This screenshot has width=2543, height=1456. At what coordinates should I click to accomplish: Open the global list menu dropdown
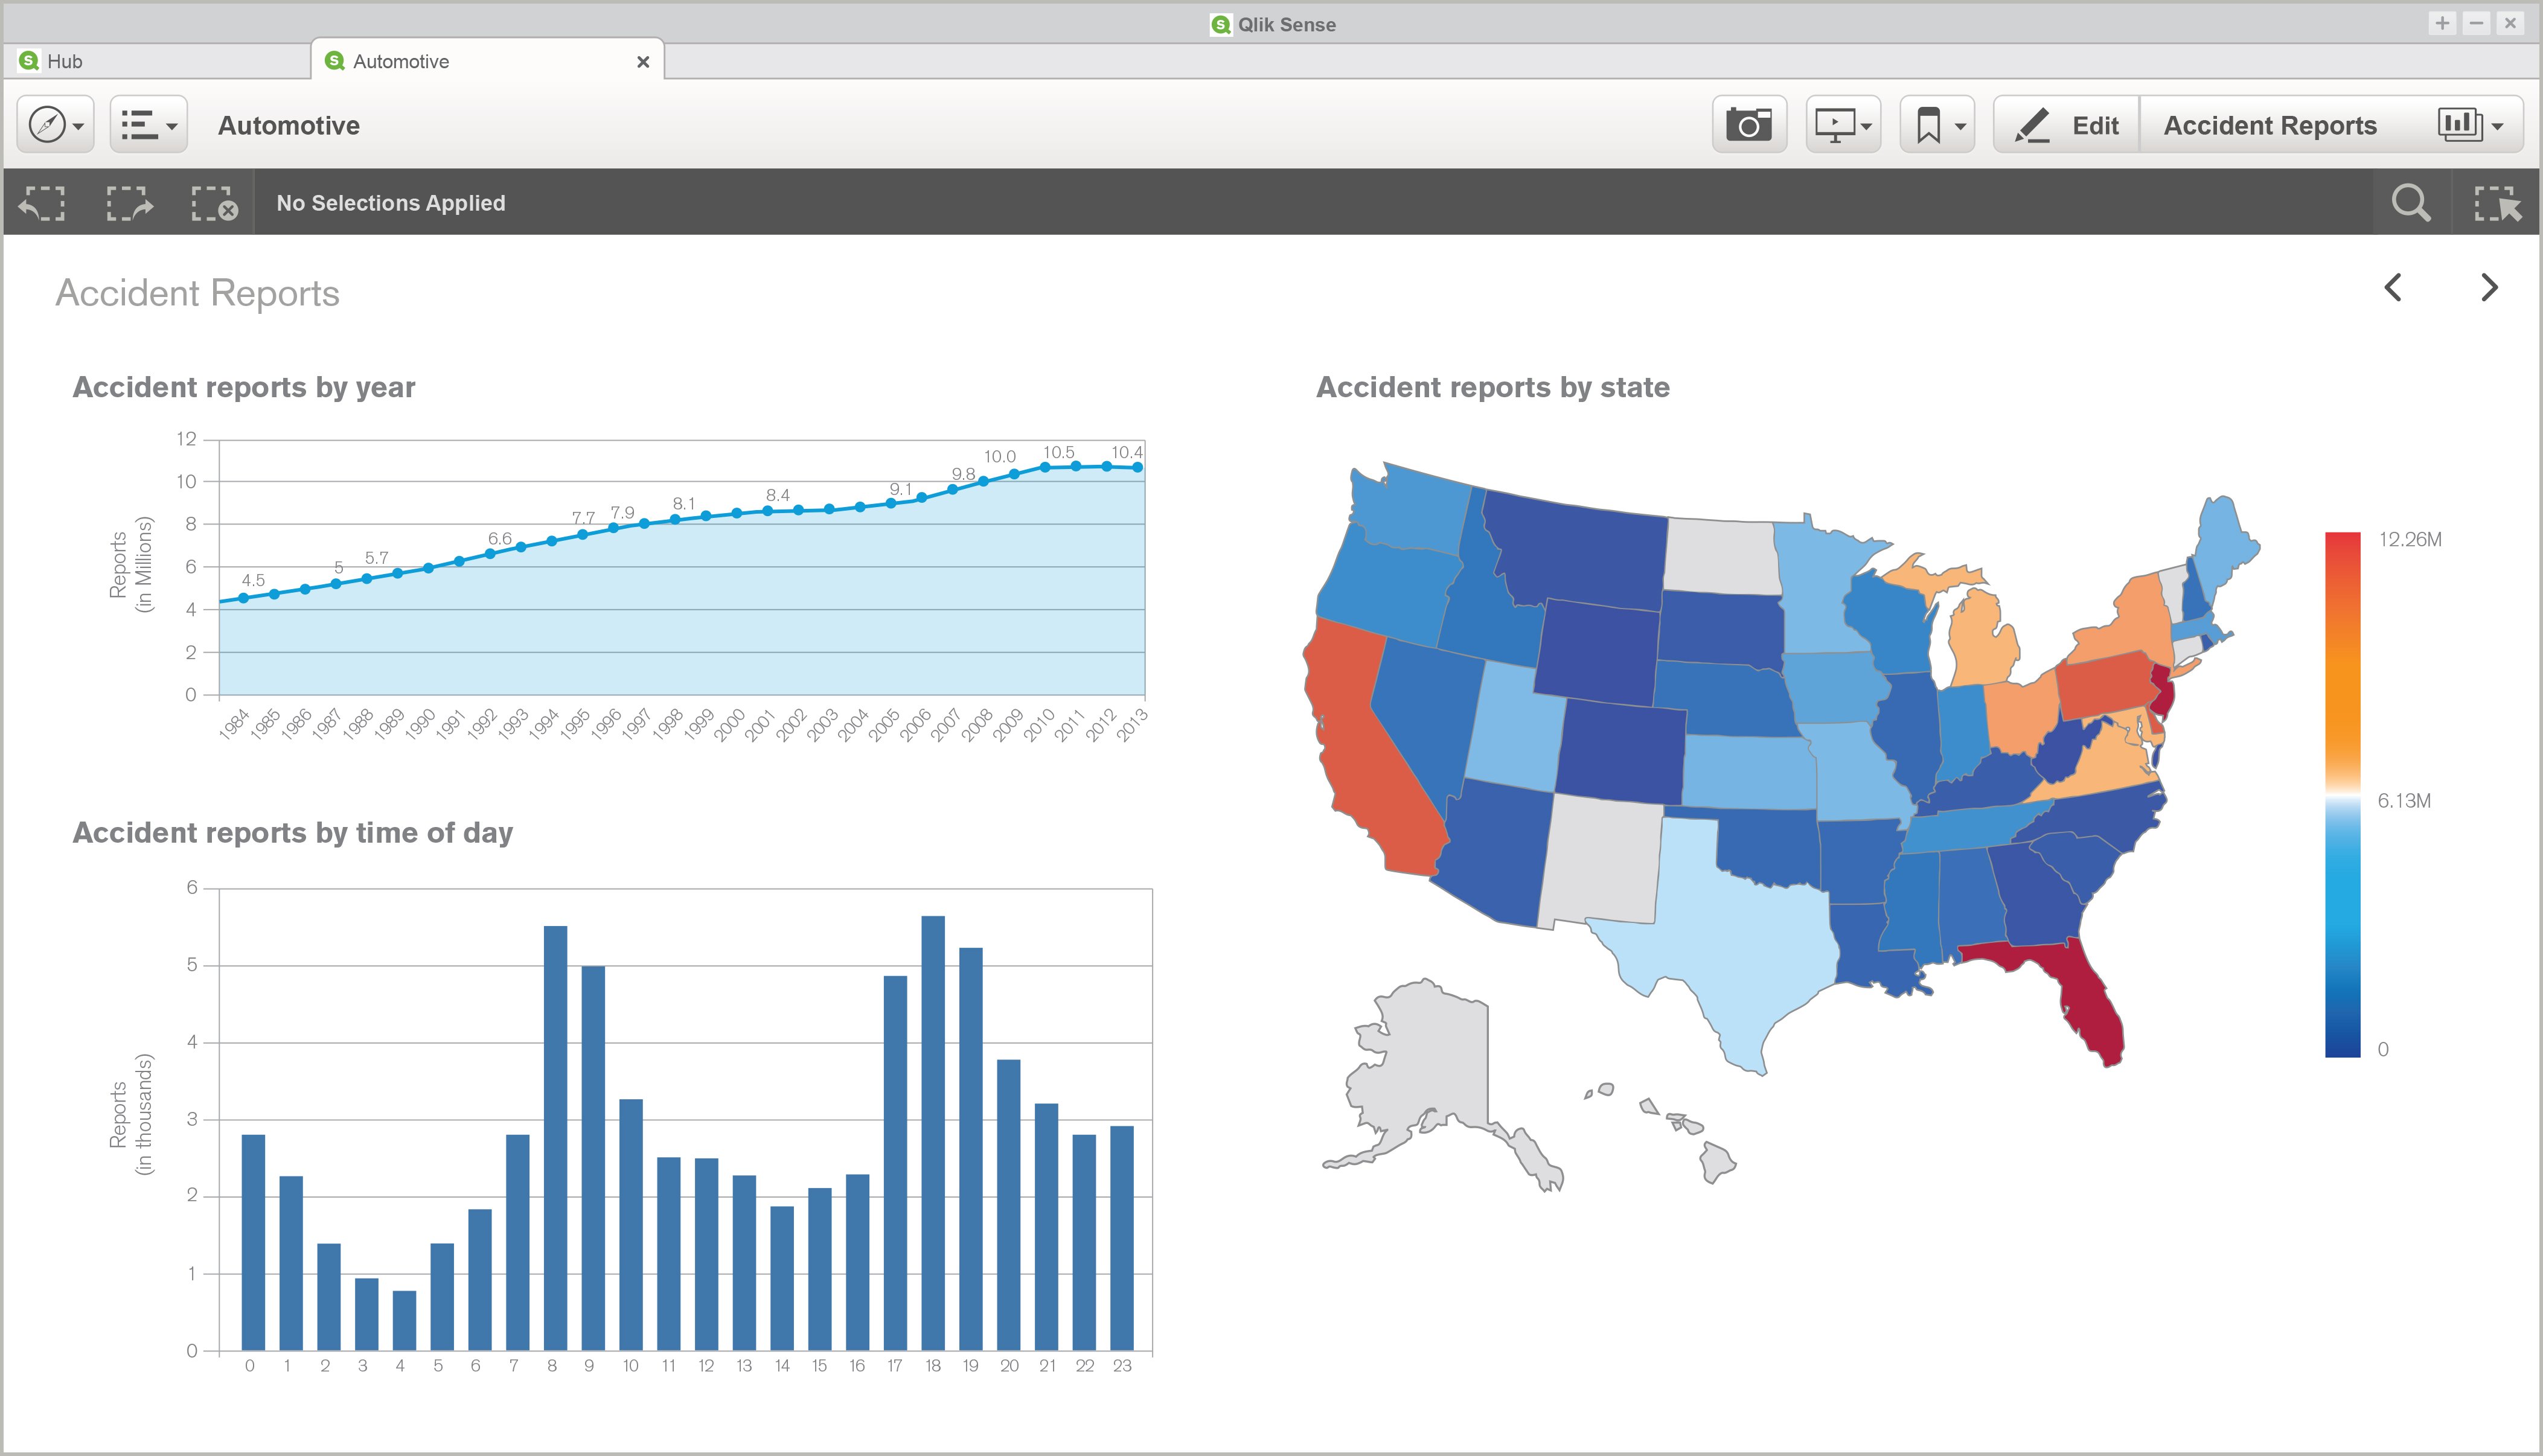(148, 125)
